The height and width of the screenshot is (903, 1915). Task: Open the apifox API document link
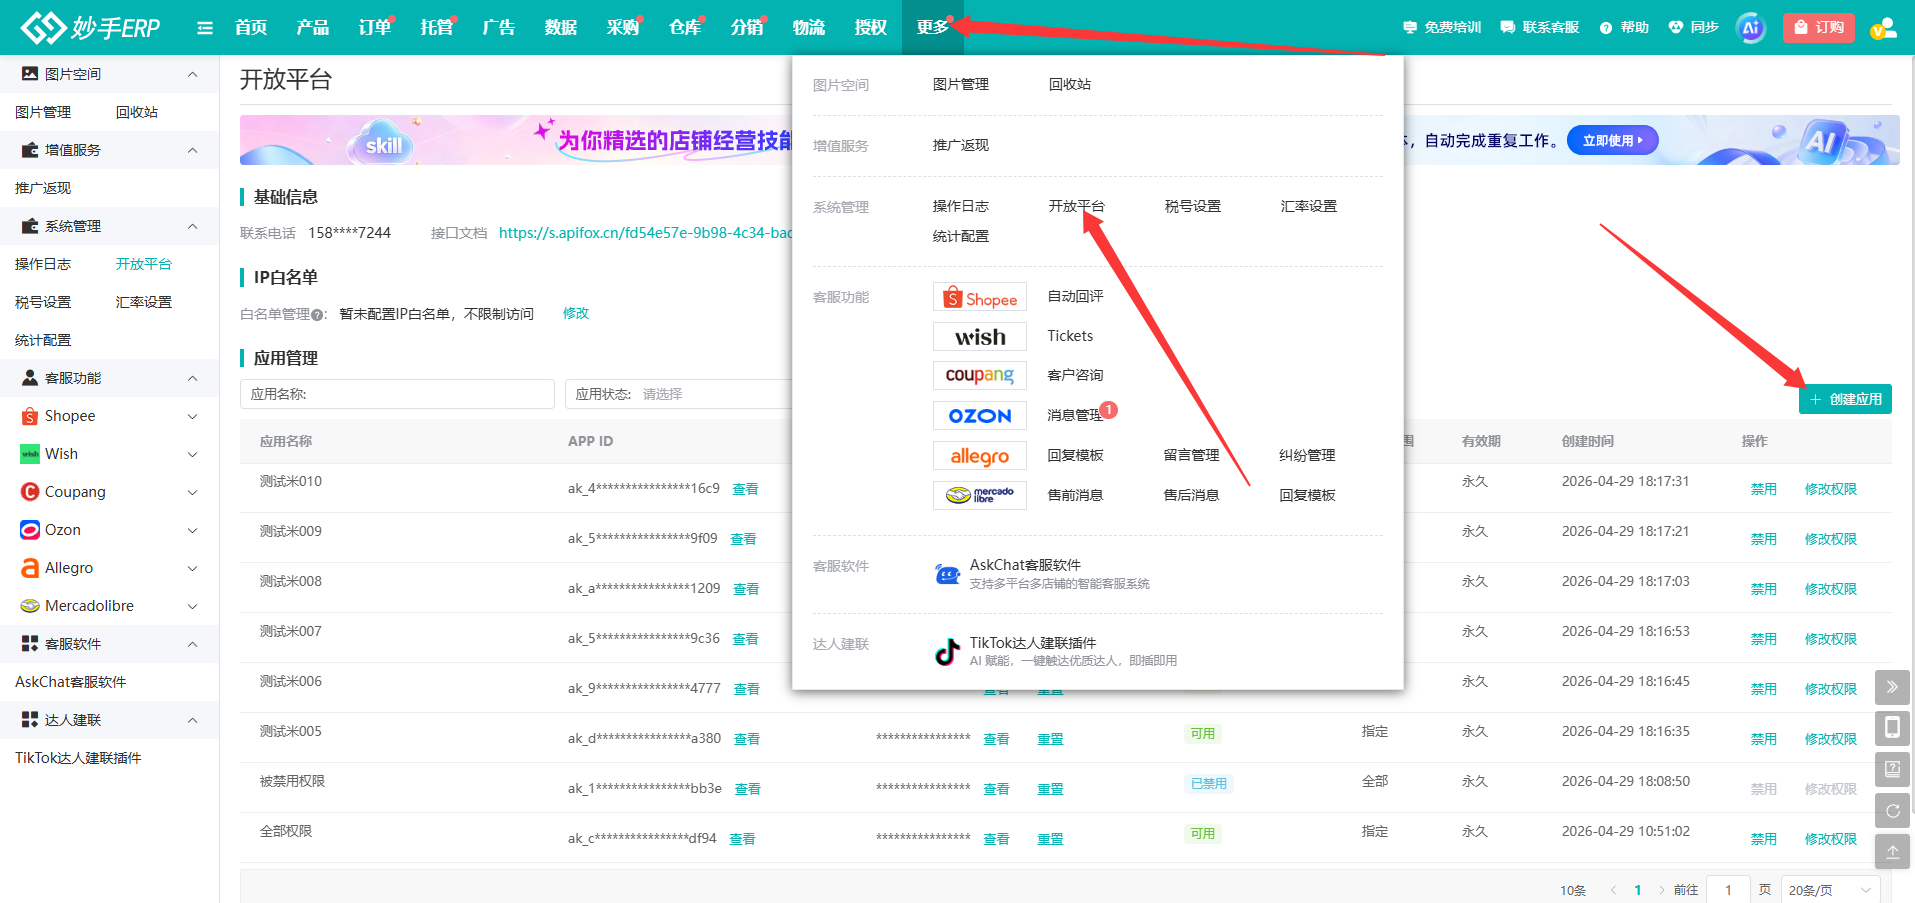[645, 233]
